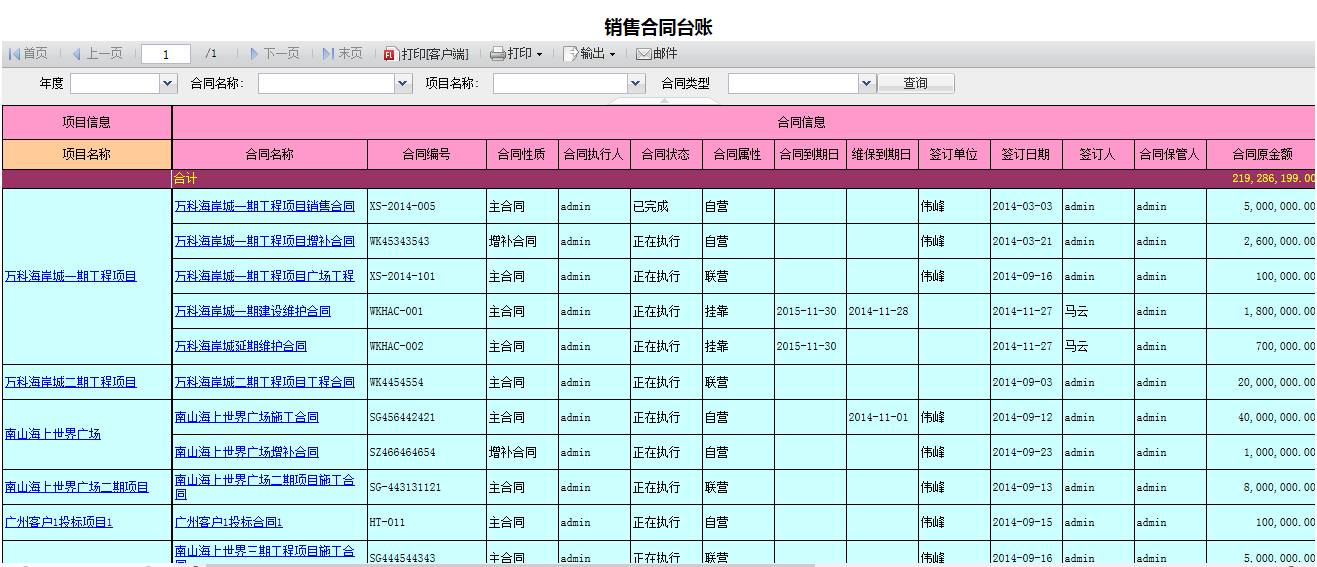The height and width of the screenshot is (567, 1317).
Task: Click the 合同到期日 column header
Action: pos(810,154)
